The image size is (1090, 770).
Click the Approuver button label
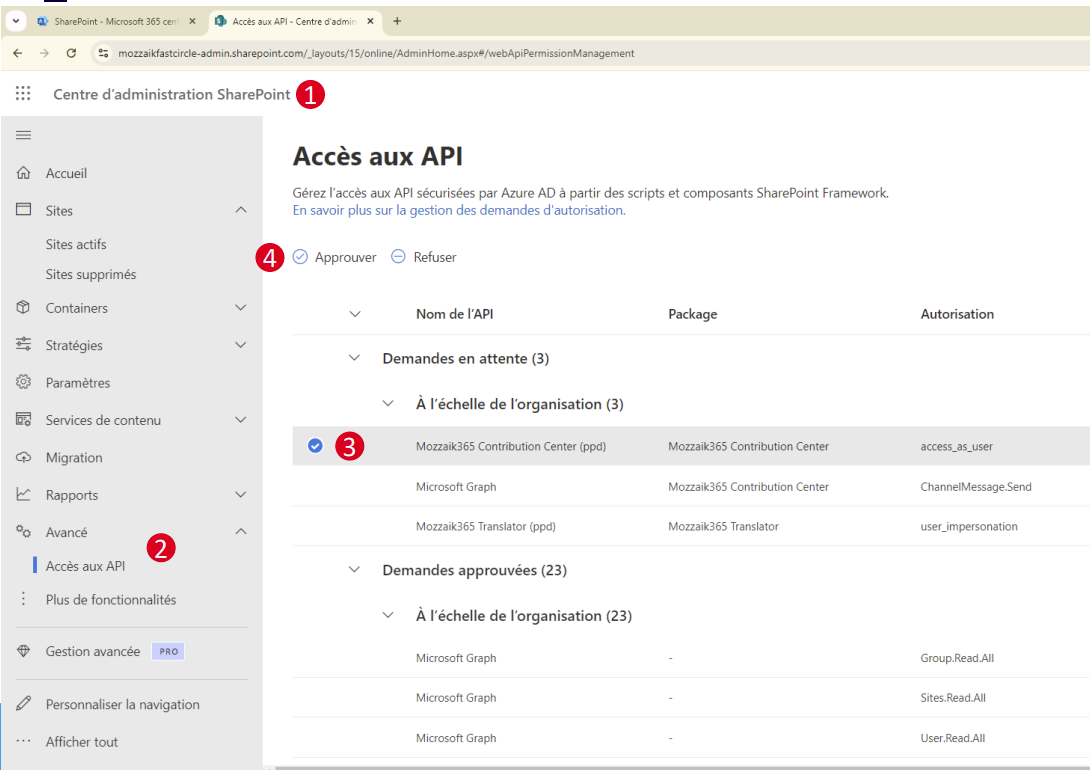pyautogui.click(x=345, y=257)
